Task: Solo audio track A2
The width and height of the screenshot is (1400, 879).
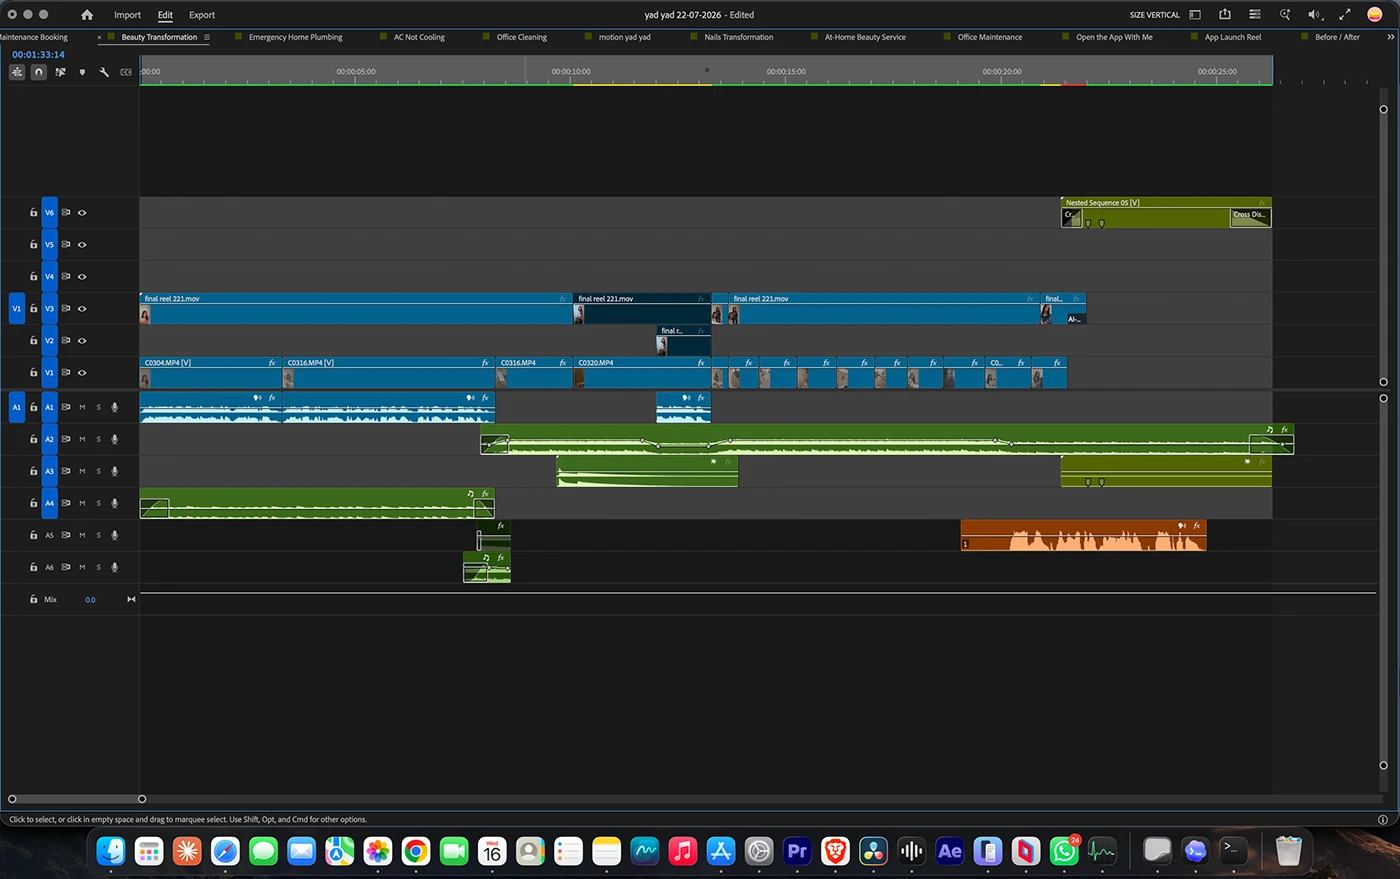Action: click(98, 439)
